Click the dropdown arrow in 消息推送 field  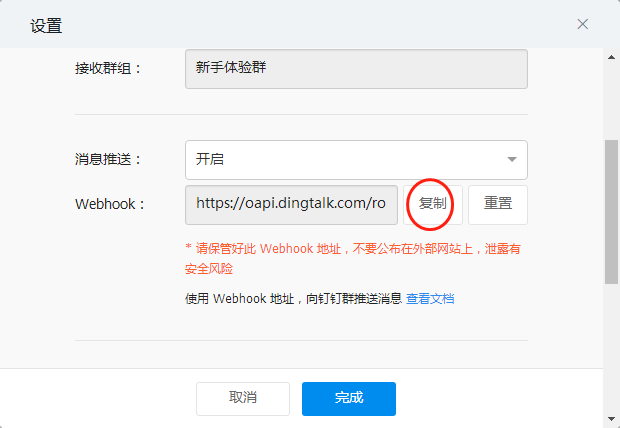tap(512, 159)
